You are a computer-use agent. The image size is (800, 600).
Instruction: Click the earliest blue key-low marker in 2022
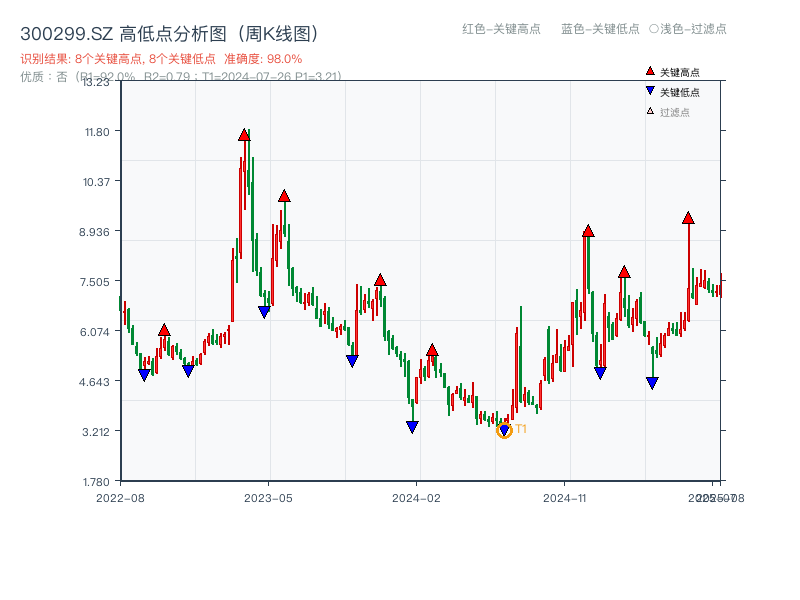click(x=143, y=373)
